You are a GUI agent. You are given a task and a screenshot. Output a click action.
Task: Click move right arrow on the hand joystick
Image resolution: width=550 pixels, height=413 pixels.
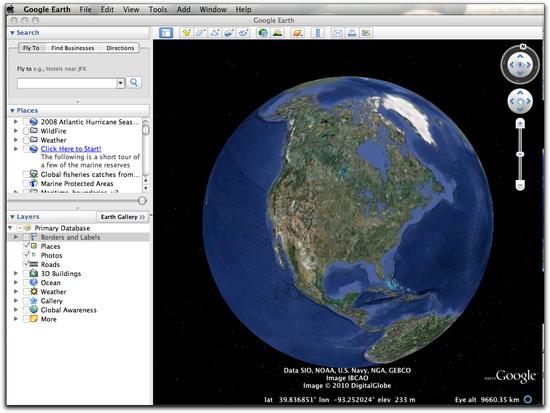pos(528,101)
